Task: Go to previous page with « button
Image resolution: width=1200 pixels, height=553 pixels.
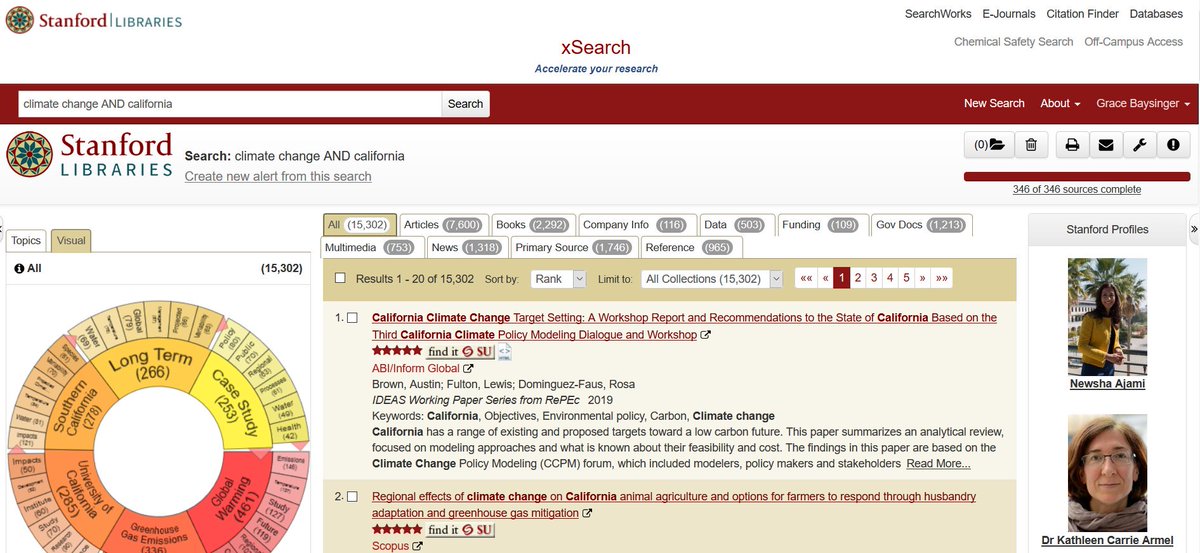Action: click(x=825, y=279)
